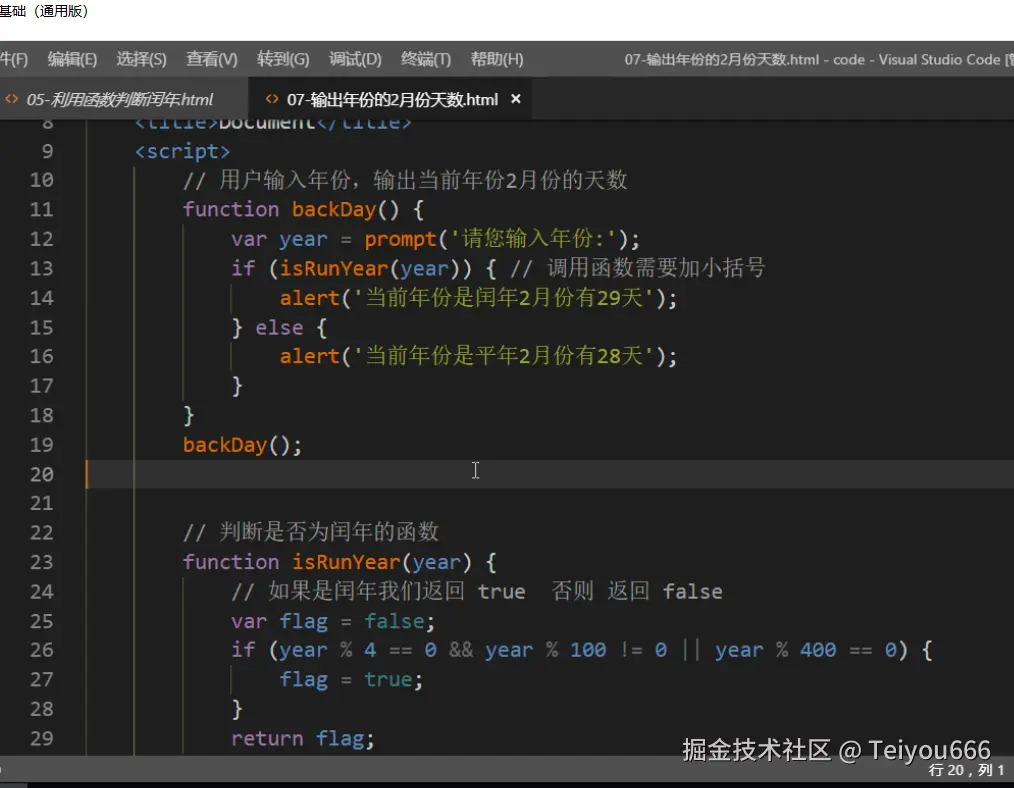Click alert on line 14 with 29天

pyautogui.click(x=309, y=298)
